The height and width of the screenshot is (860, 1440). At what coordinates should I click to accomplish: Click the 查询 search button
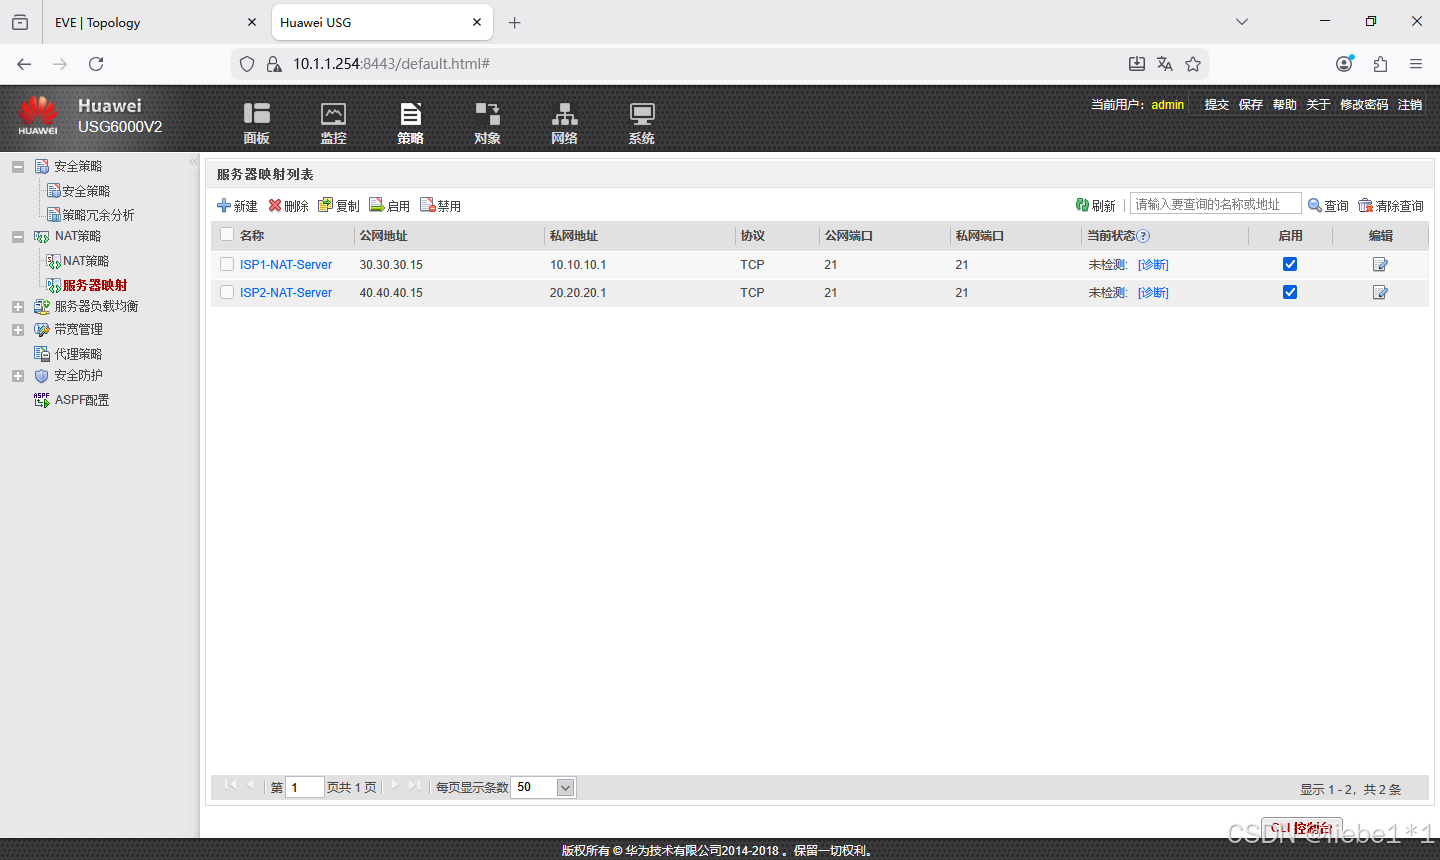(1328, 205)
